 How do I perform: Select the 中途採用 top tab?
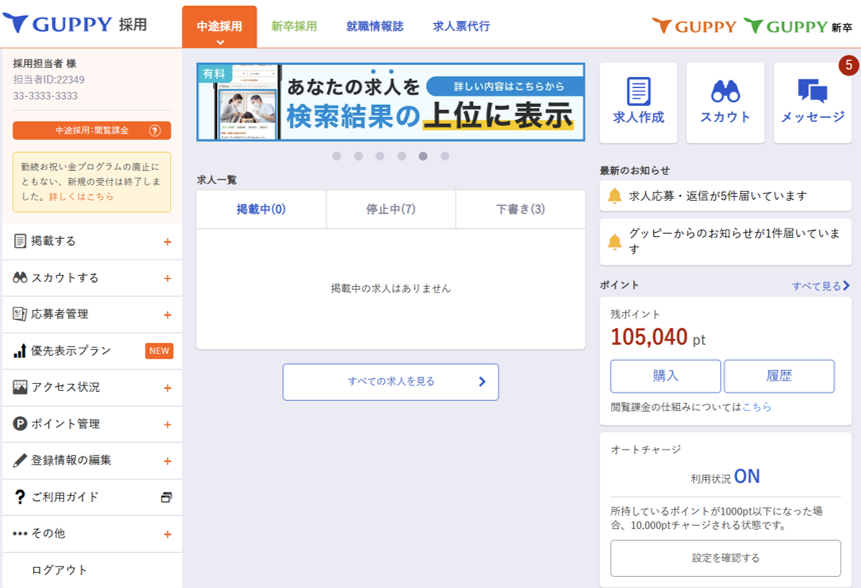[219, 26]
